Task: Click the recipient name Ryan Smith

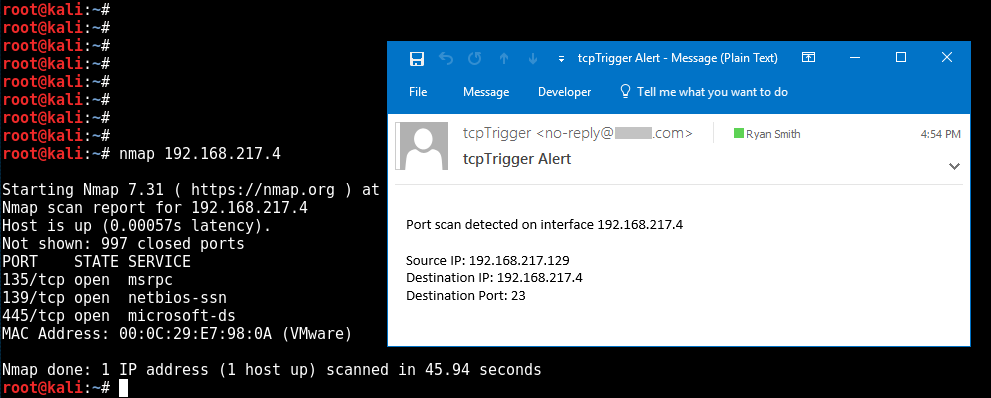Action: [x=773, y=134]
